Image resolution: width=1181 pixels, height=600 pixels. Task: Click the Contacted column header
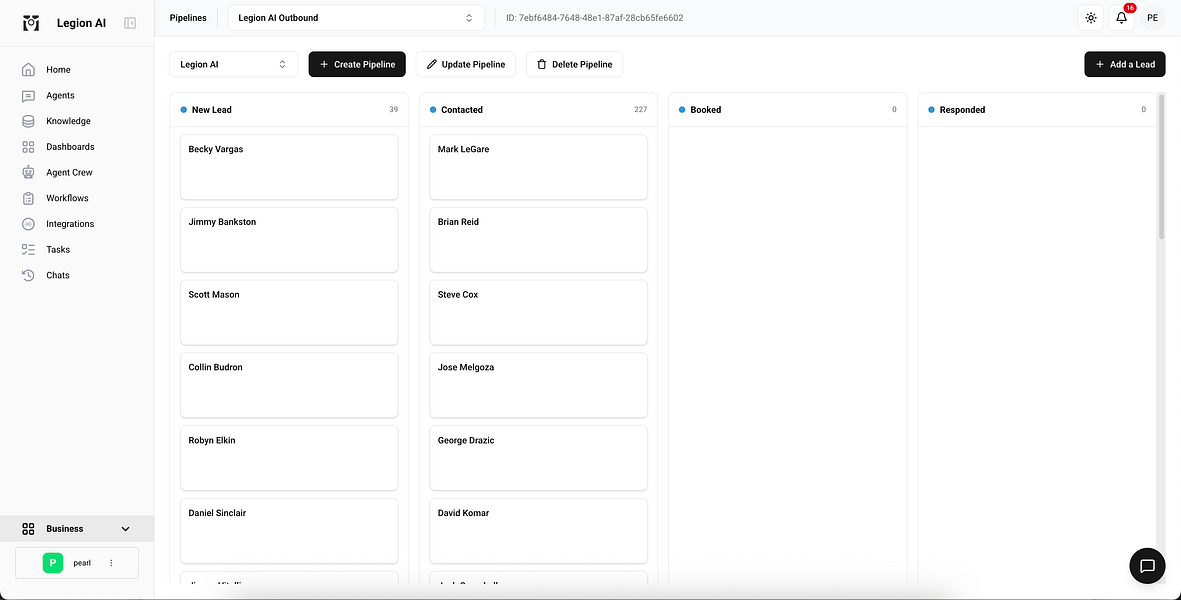539,110
